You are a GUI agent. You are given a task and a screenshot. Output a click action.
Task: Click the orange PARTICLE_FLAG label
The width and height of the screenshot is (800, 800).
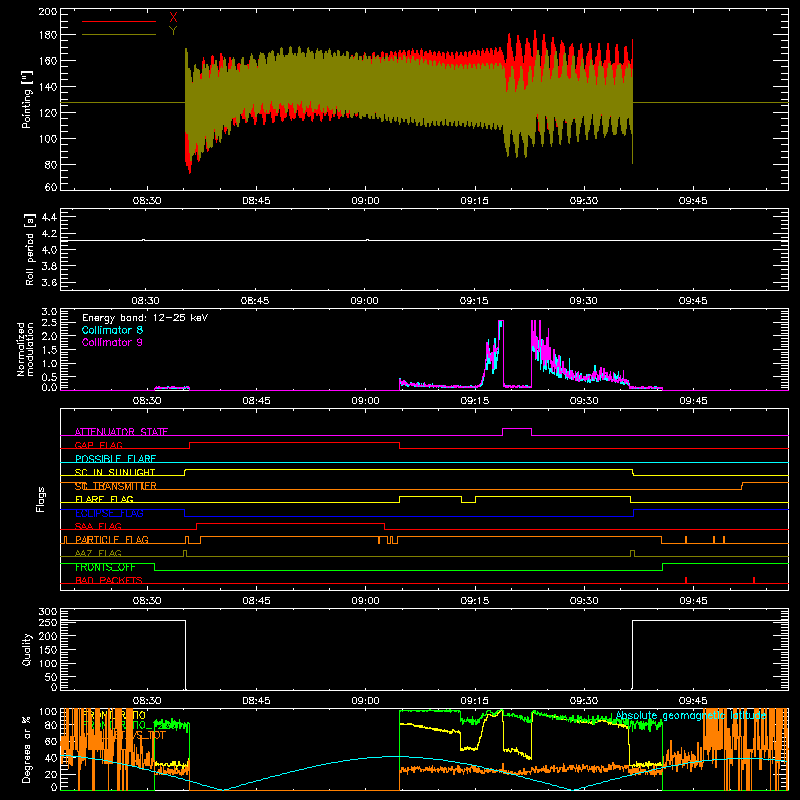[112, 539]
